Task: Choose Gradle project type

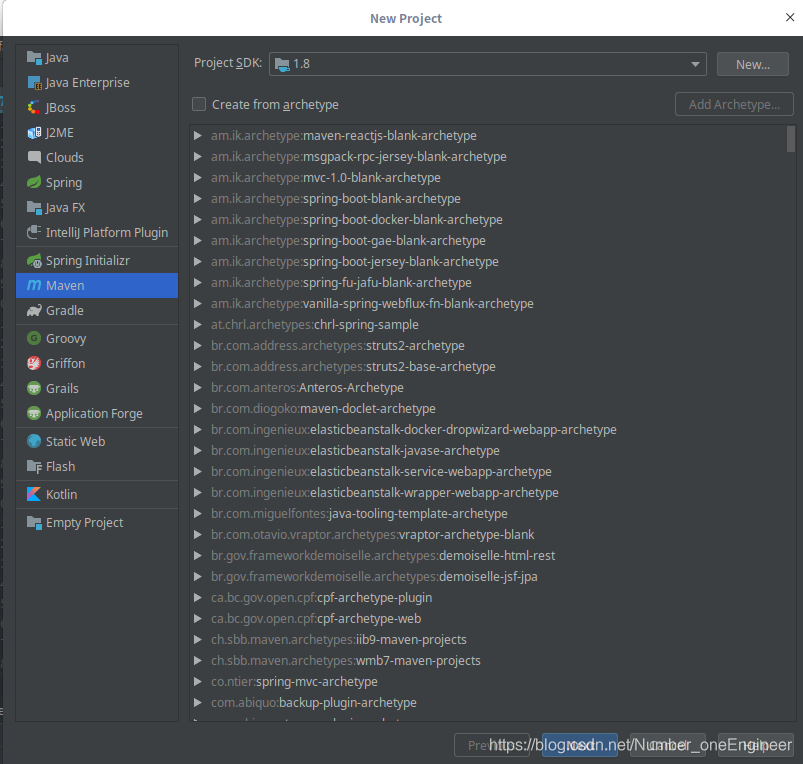Action: pyautogui.click(x=97, y=310)
